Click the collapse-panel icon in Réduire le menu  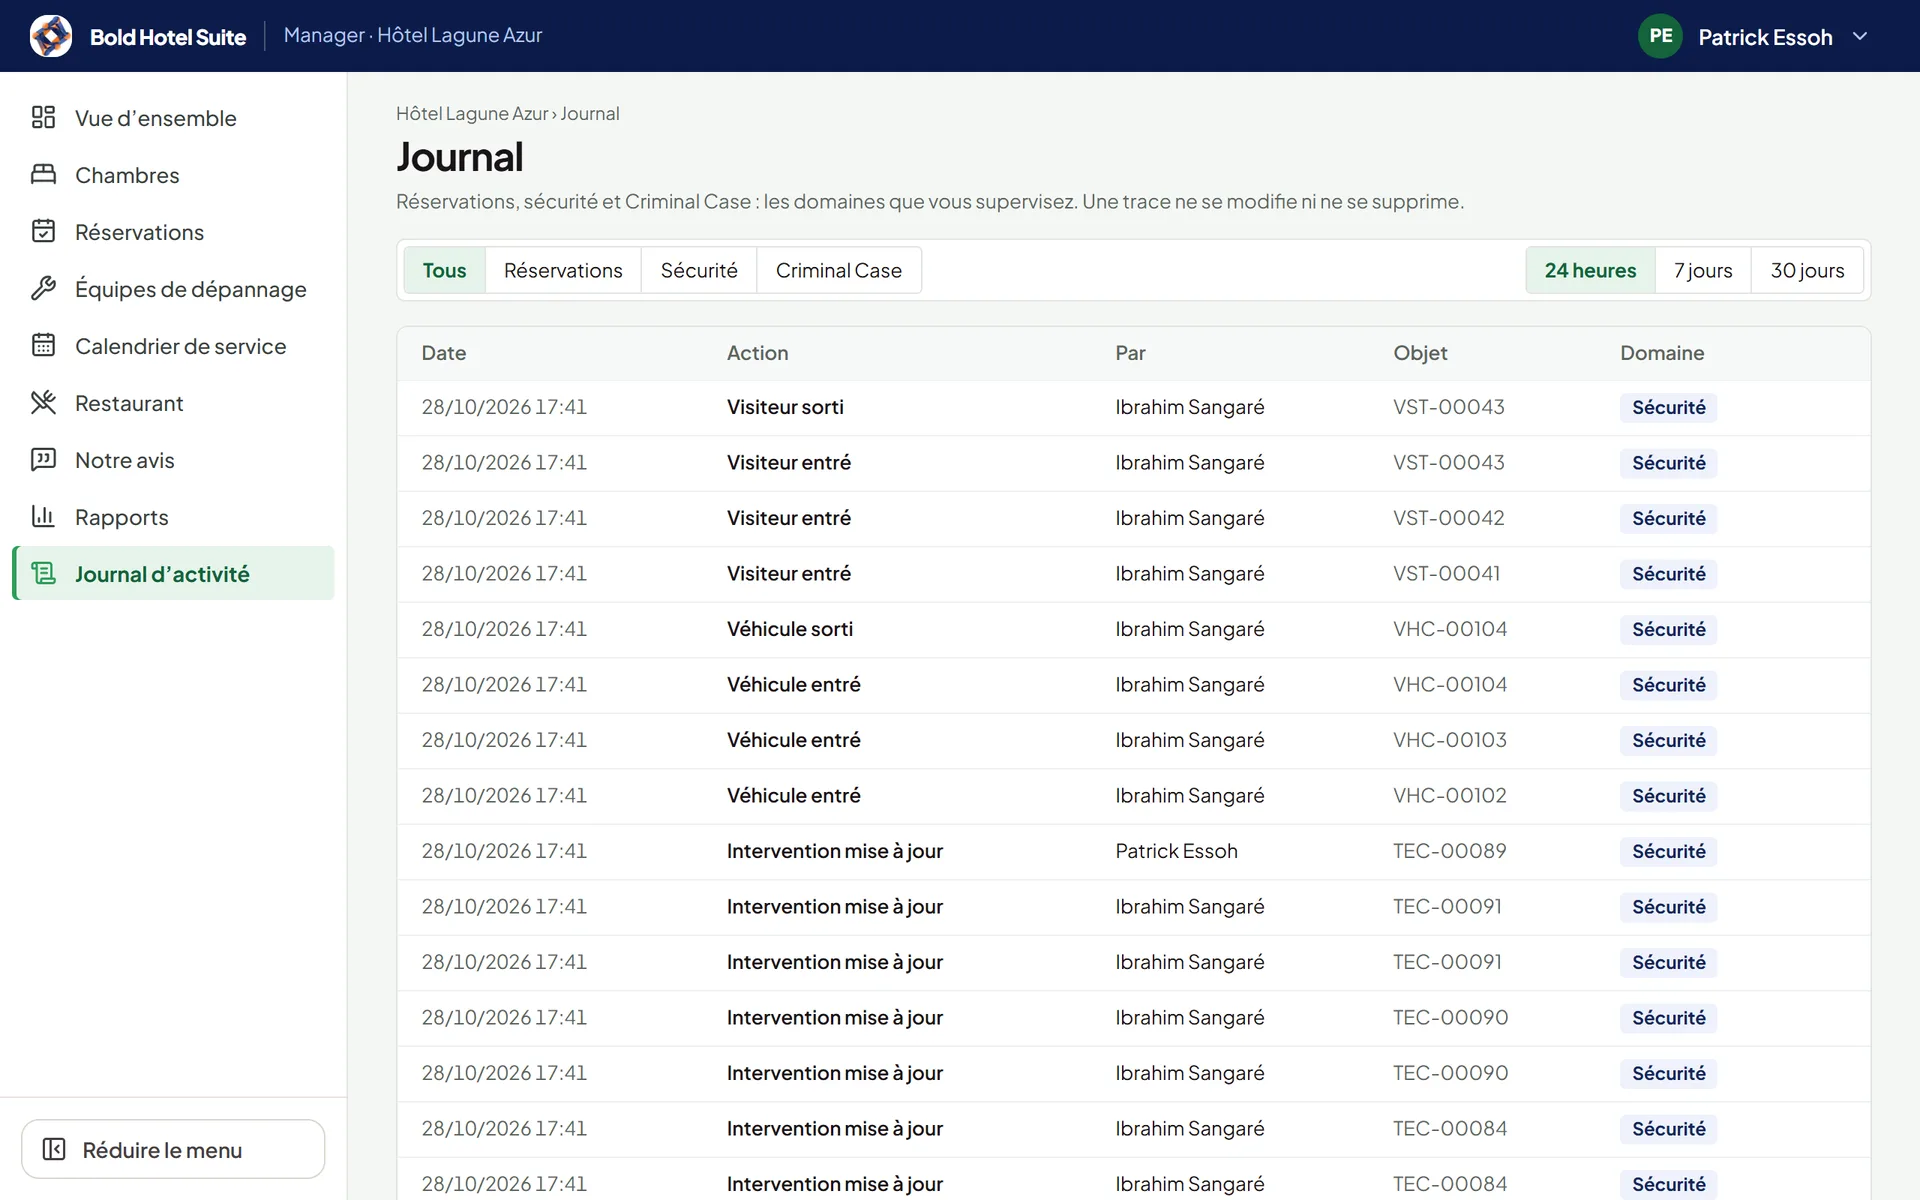coord(54,1150)
